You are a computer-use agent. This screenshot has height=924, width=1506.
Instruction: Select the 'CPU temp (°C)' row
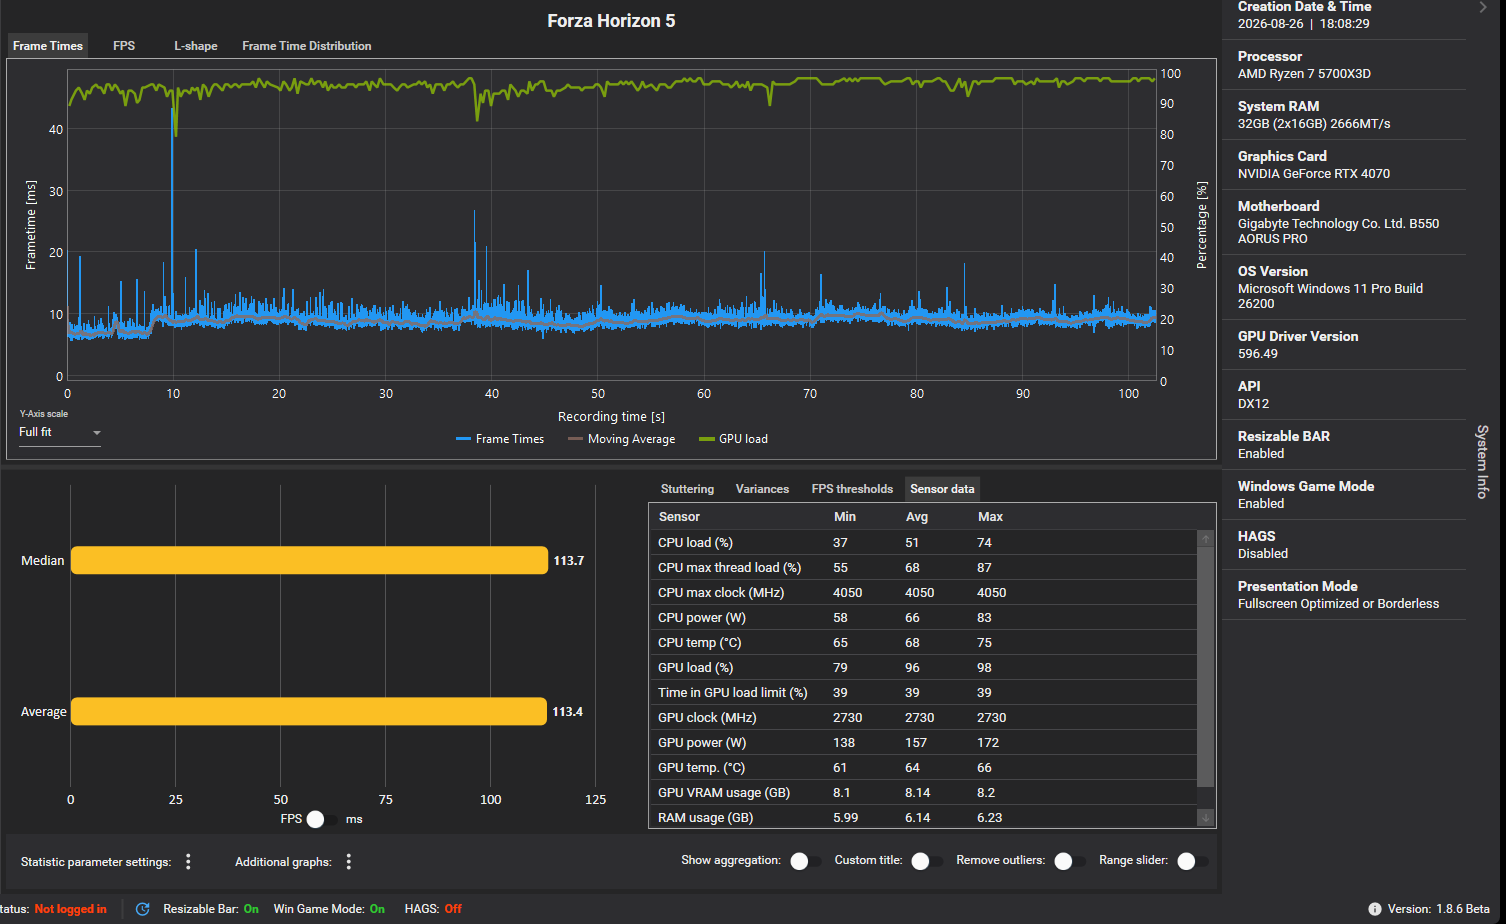pyautogui.click(x=923, y=643)
